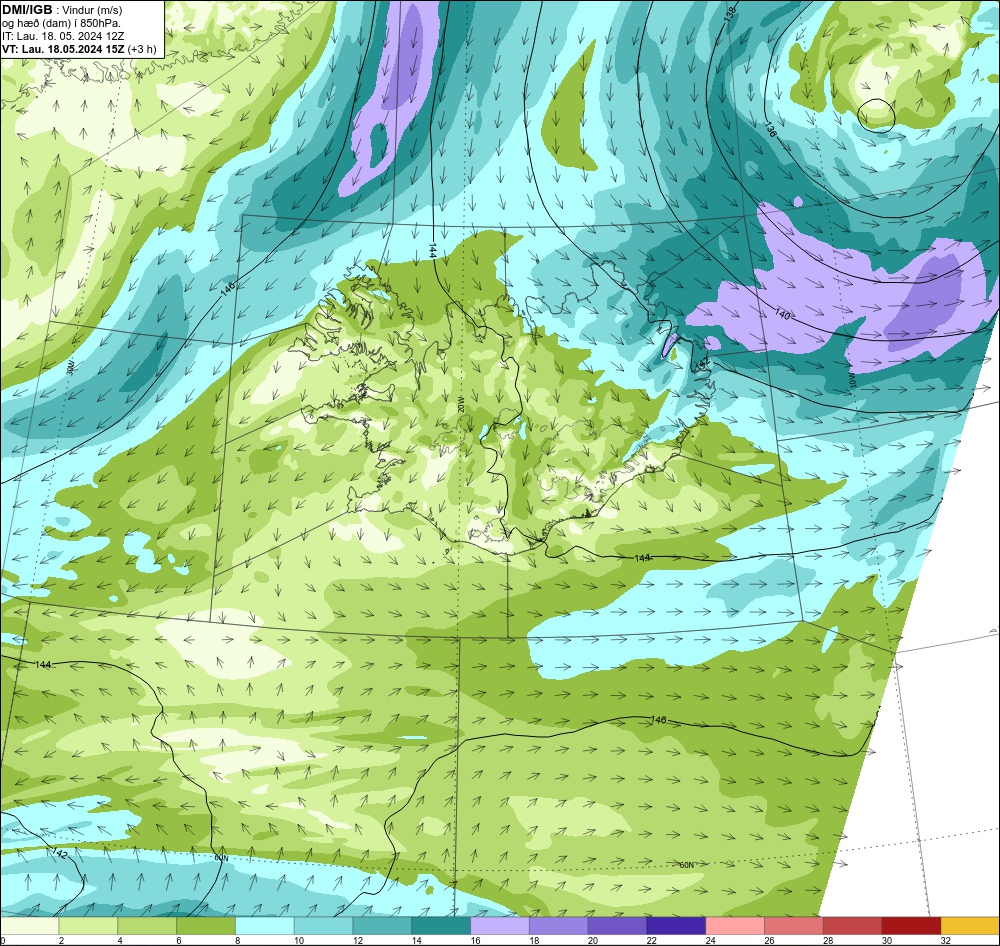Pick the light yellow-green 2–4 m/s legend swatch
This screenshot has width=1000, height=946.
click(x=88, y=926)
